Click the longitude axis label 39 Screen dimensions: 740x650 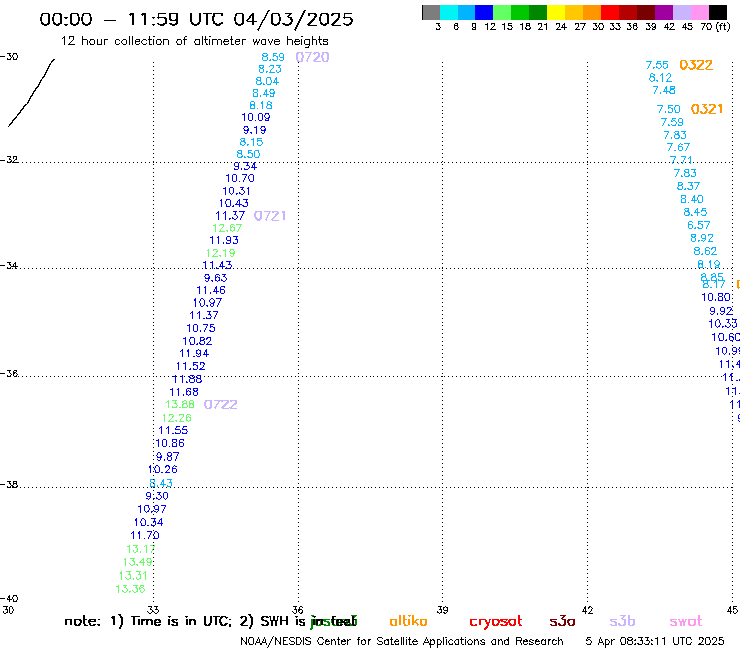click(442, 610)
